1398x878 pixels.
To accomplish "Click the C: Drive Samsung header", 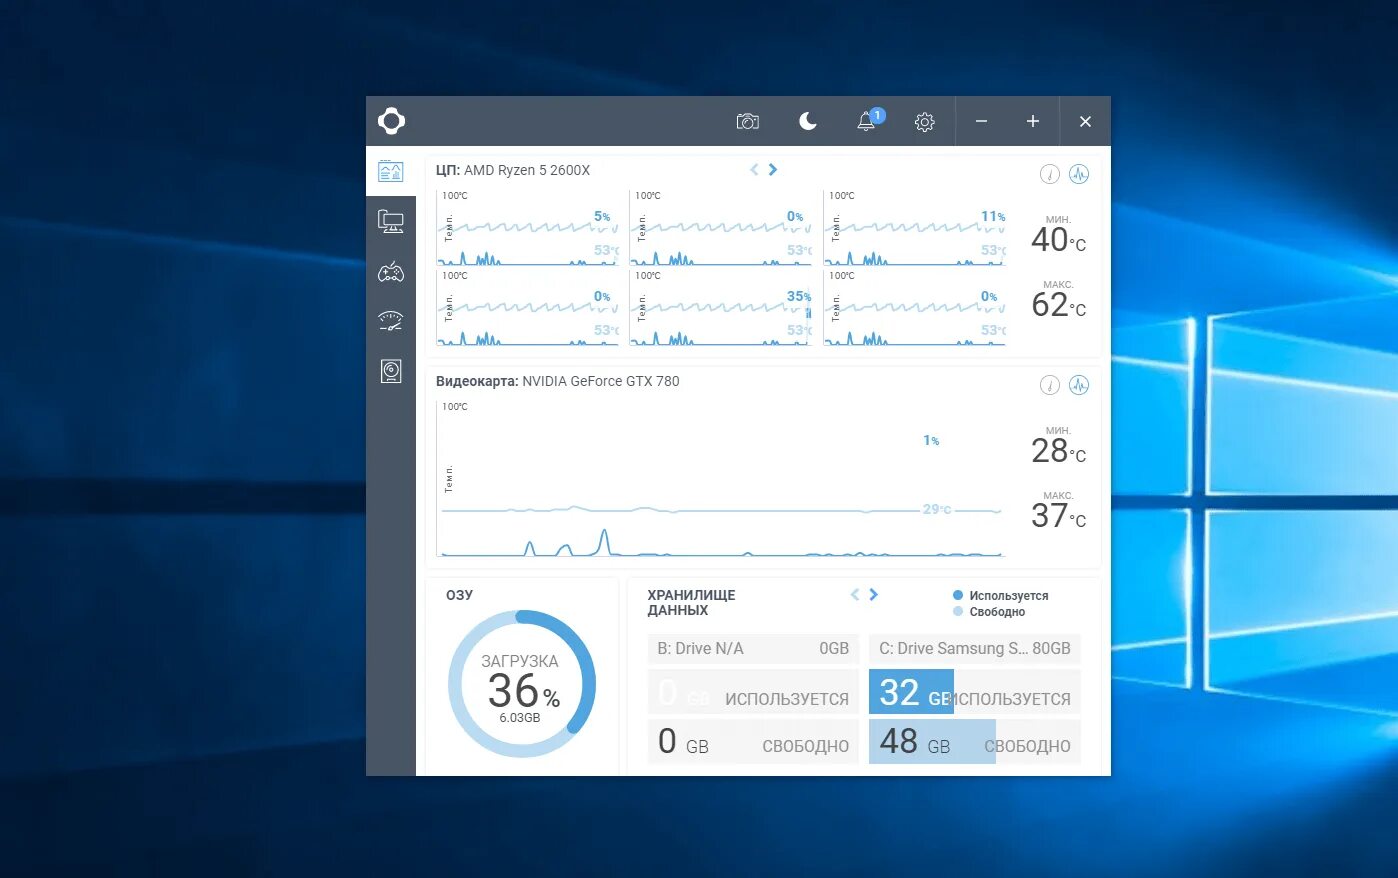I will pos(975,648).
